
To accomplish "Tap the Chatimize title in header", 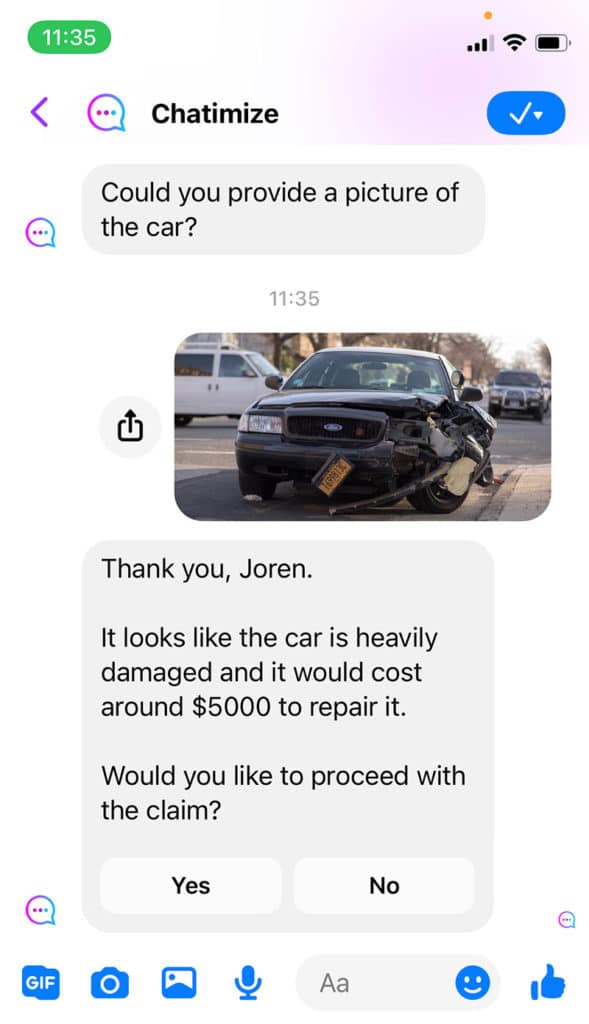I will (215, 114).
